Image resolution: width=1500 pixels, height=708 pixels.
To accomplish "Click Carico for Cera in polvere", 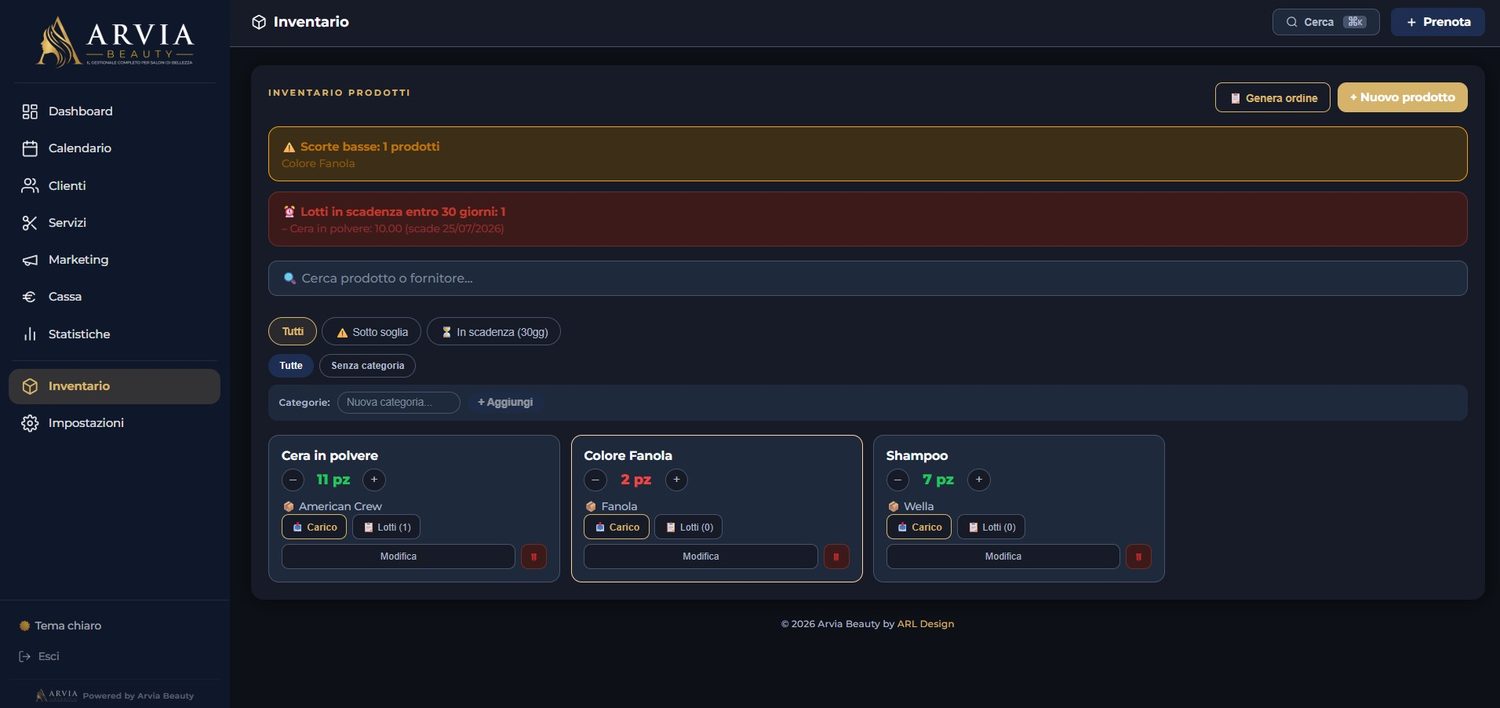I will tap(314, 527).
